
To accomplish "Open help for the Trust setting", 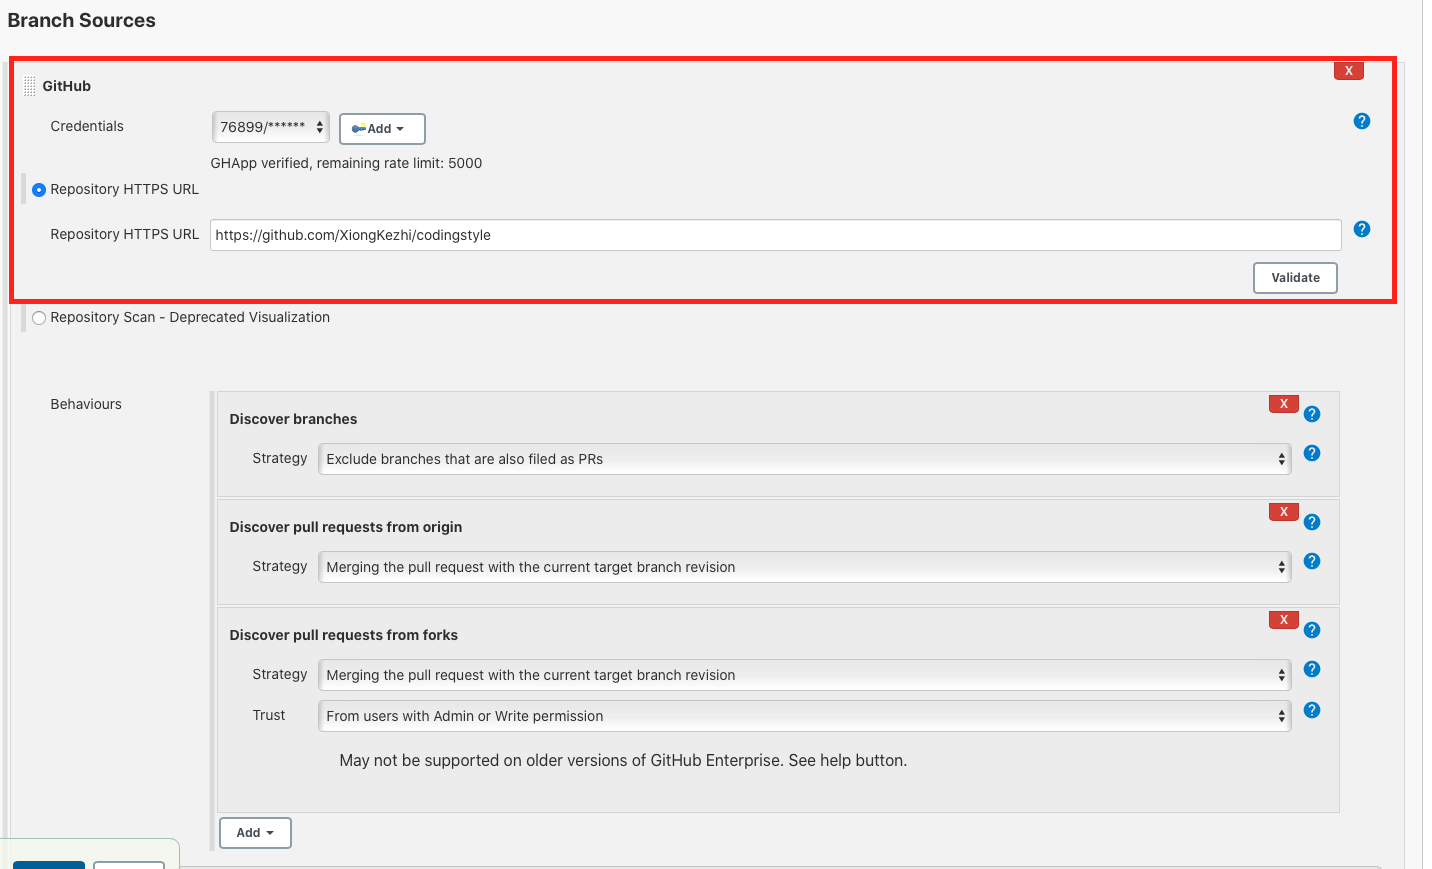I will click(x=1312, y=710).
